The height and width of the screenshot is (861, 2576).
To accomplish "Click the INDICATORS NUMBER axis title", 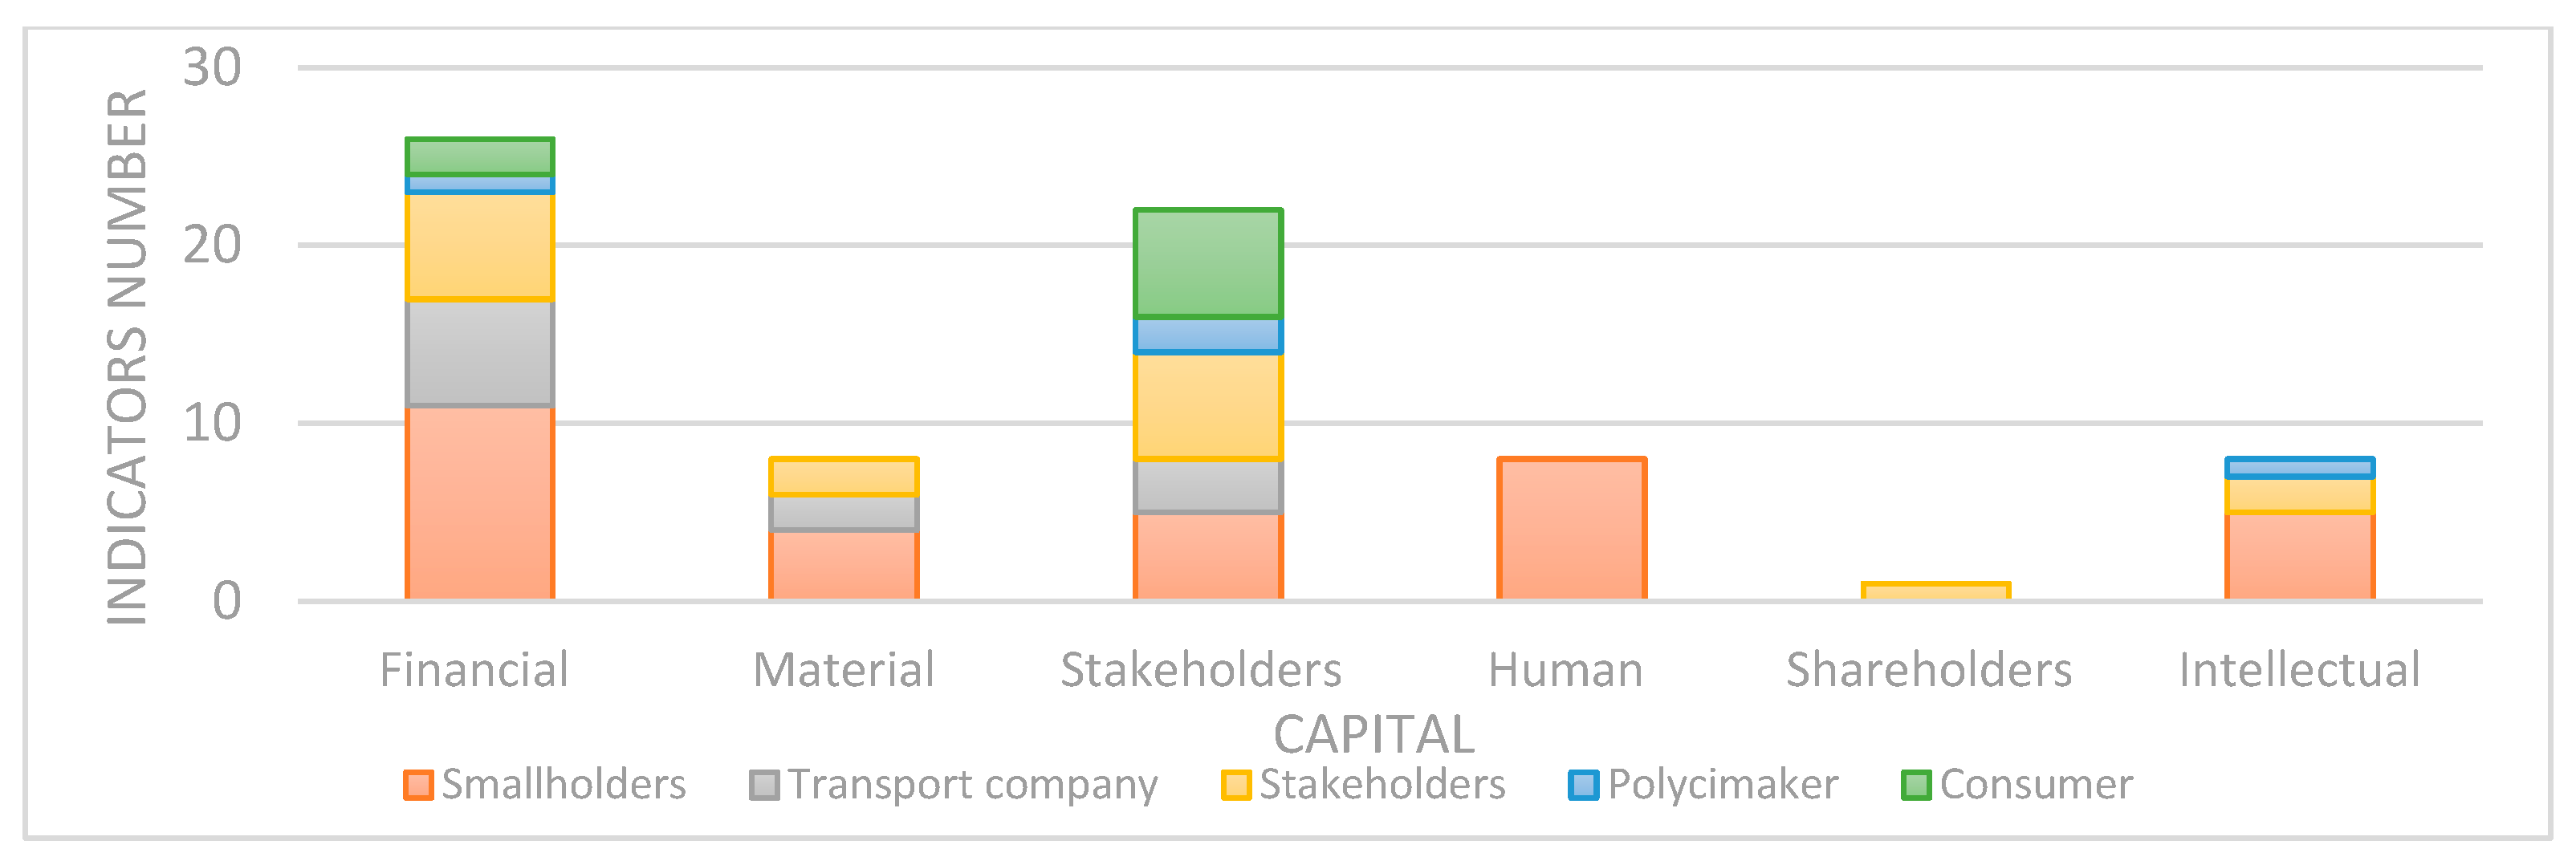I will (x=128, y=357).
